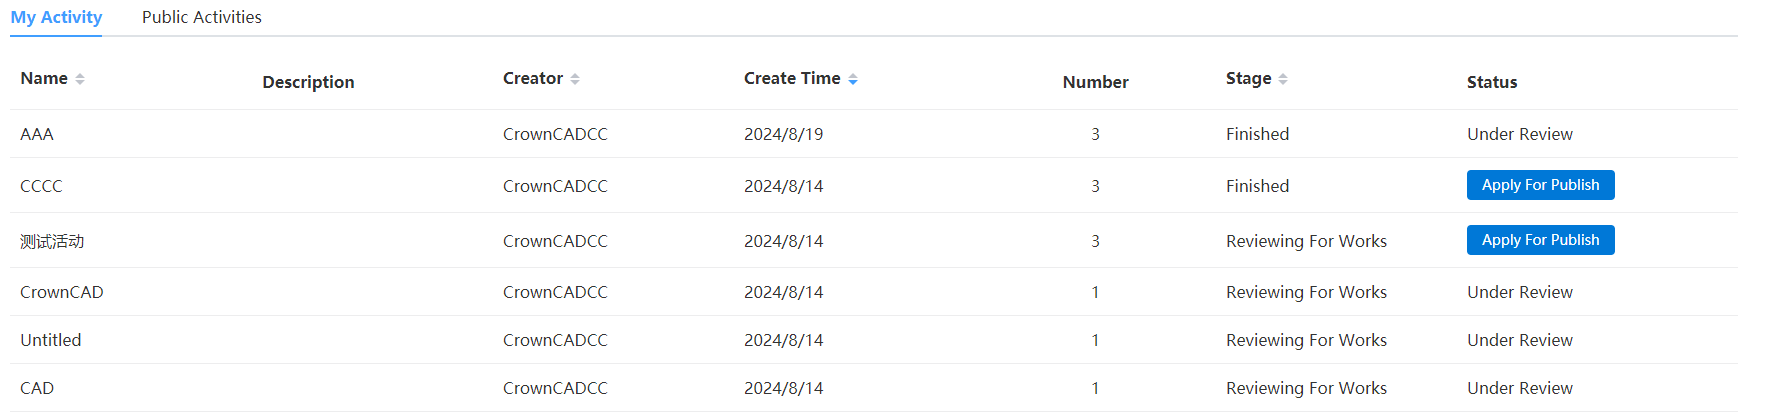
Task: Sort table by Name column icon
Action: (80, 79)
